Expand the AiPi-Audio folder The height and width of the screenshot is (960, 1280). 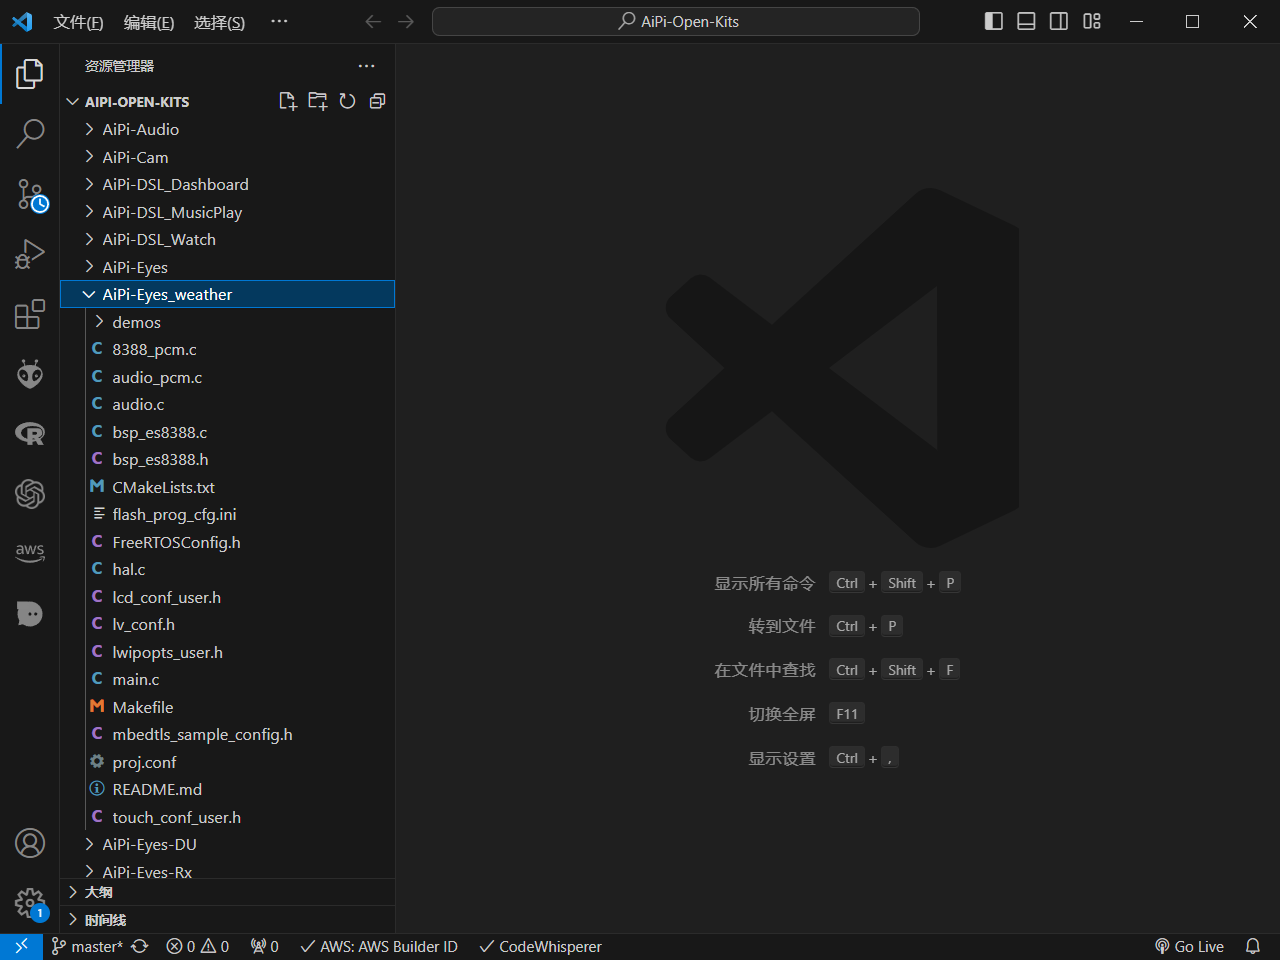coord(228,129)
